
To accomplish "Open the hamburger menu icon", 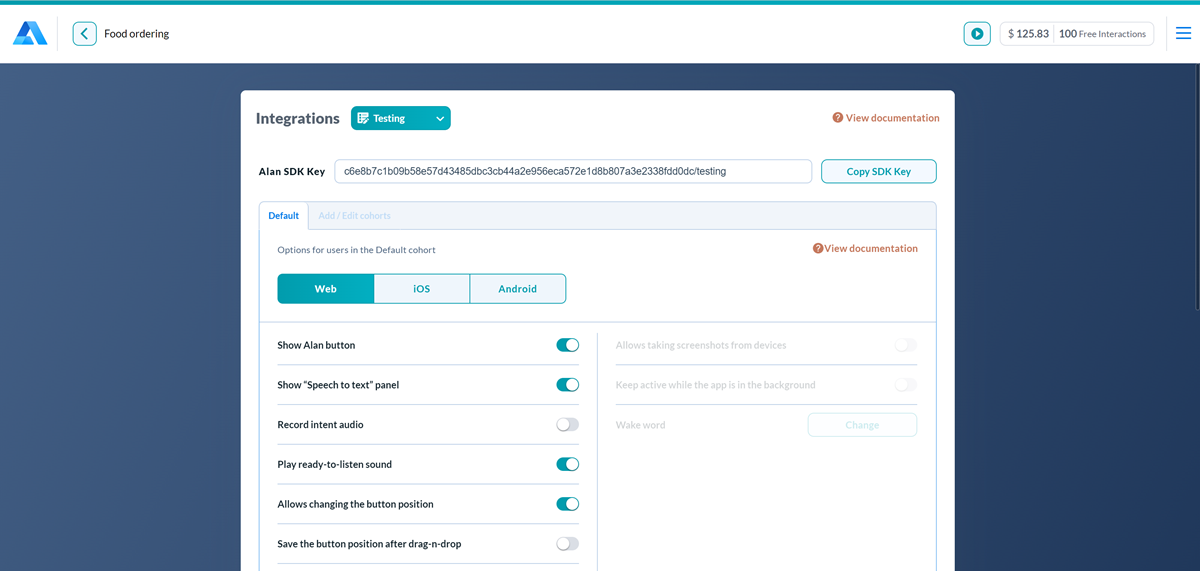I will (x=1183, y=34).
